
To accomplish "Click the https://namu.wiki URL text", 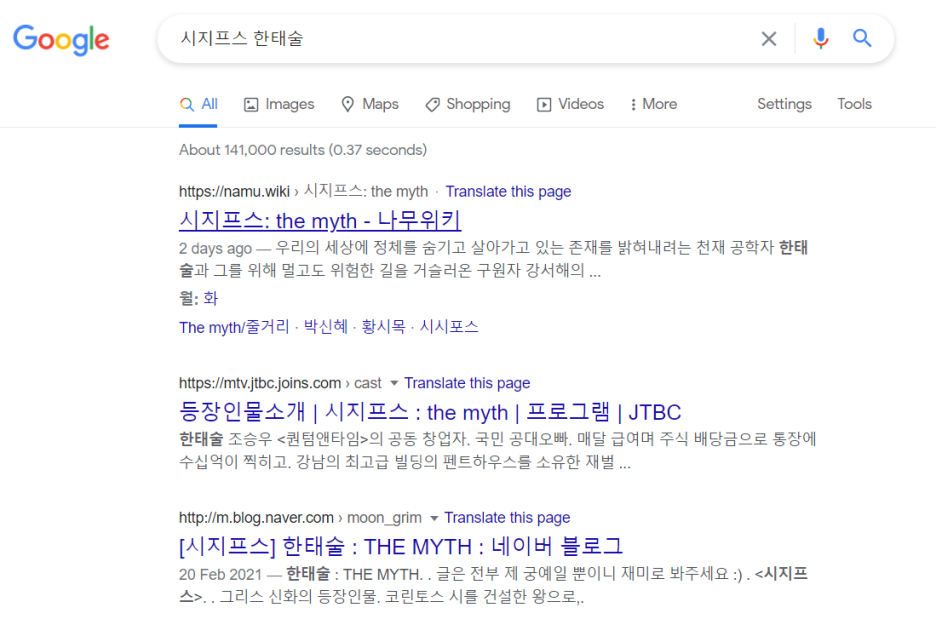I will 234,192.
